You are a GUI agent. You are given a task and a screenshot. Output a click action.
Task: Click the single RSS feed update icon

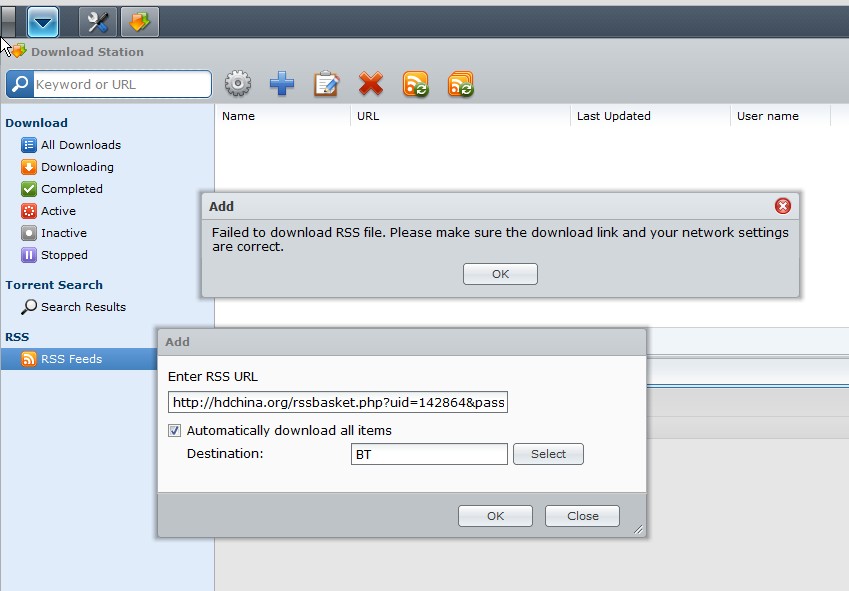click(416, 84)
